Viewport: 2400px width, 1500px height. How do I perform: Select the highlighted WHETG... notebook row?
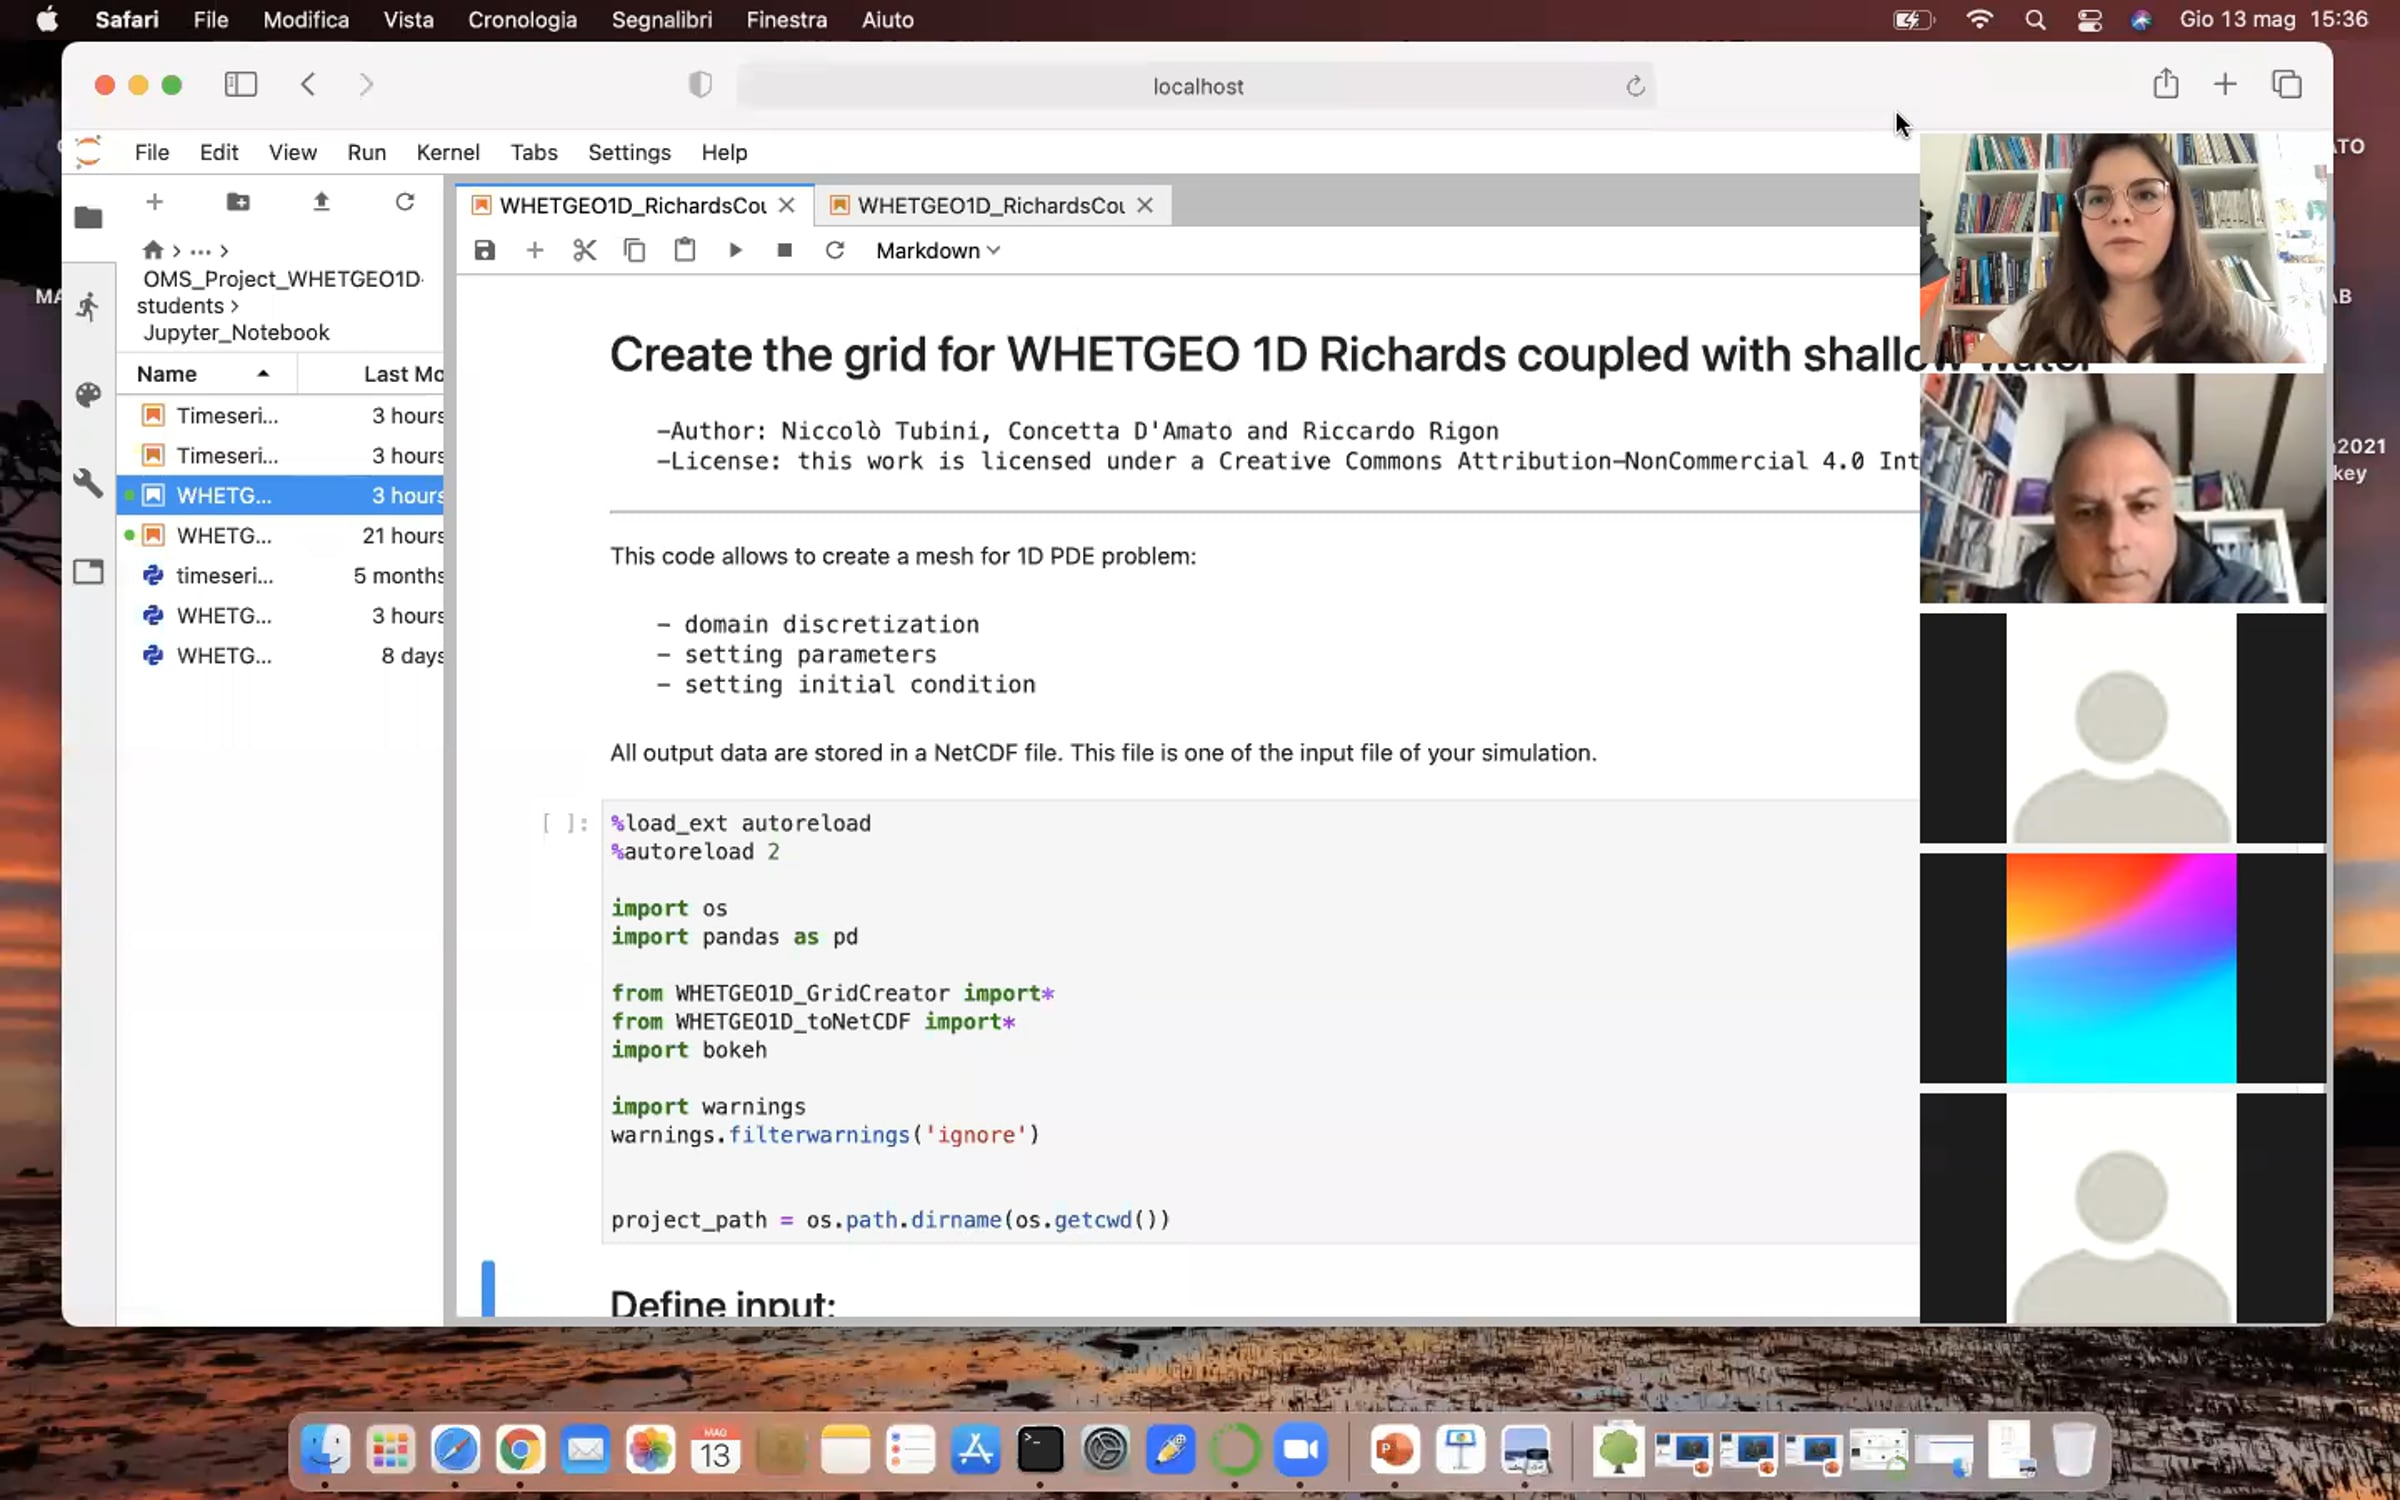[280, 495]
